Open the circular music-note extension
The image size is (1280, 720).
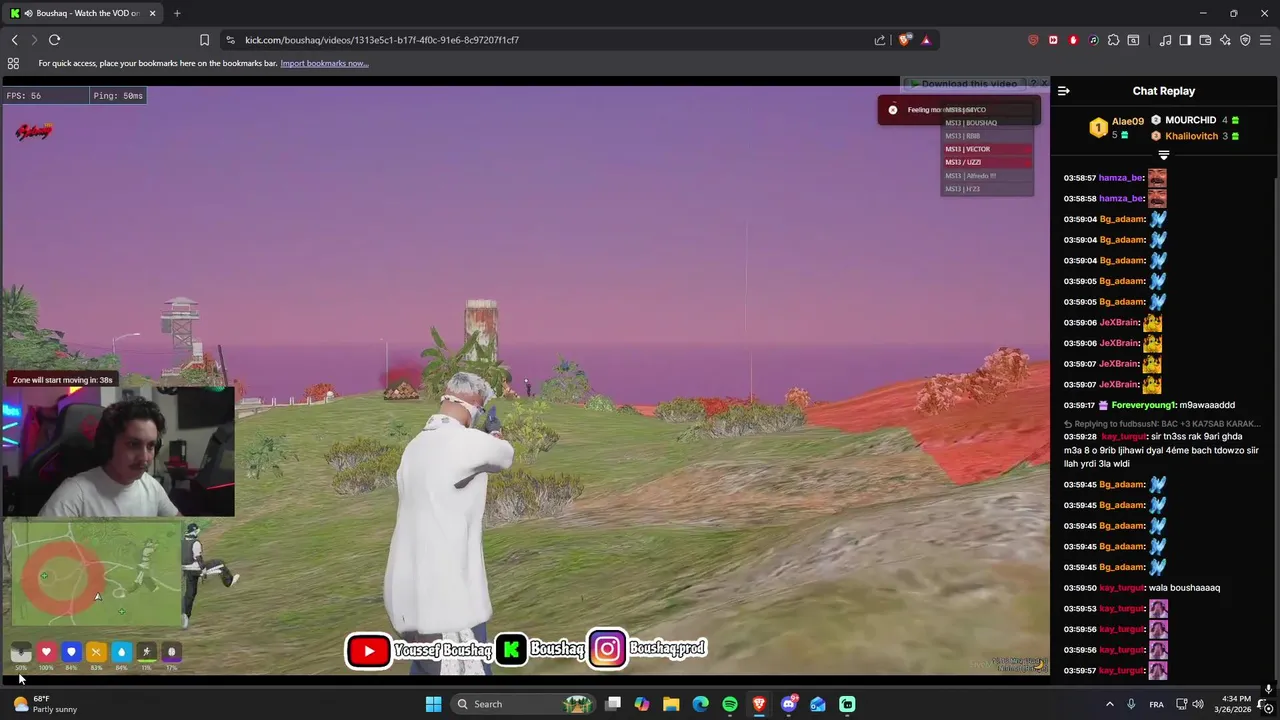[1093, 40]
